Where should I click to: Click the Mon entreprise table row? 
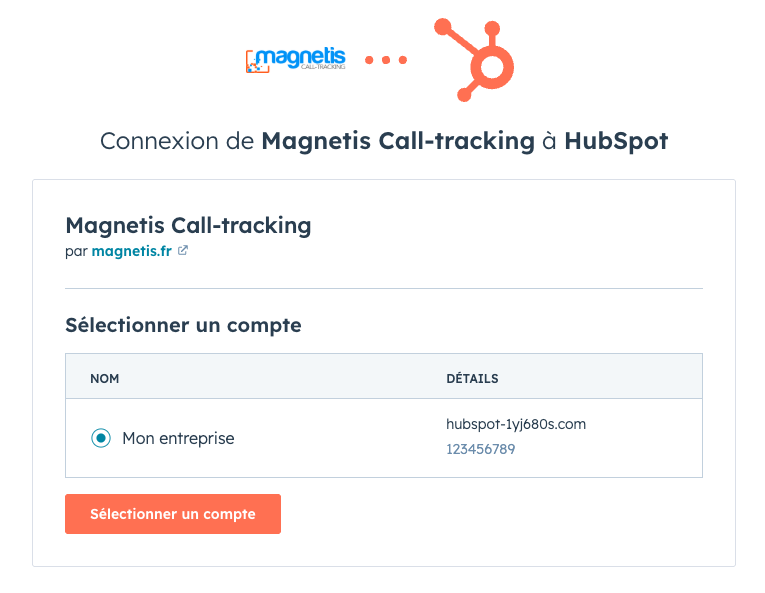click(384, 438)
